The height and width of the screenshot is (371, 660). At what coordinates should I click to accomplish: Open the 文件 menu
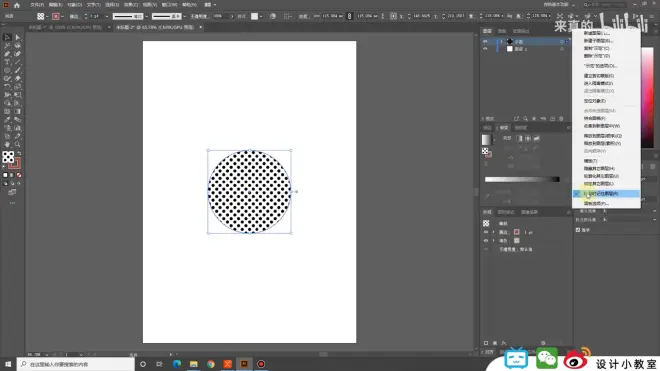37,5
